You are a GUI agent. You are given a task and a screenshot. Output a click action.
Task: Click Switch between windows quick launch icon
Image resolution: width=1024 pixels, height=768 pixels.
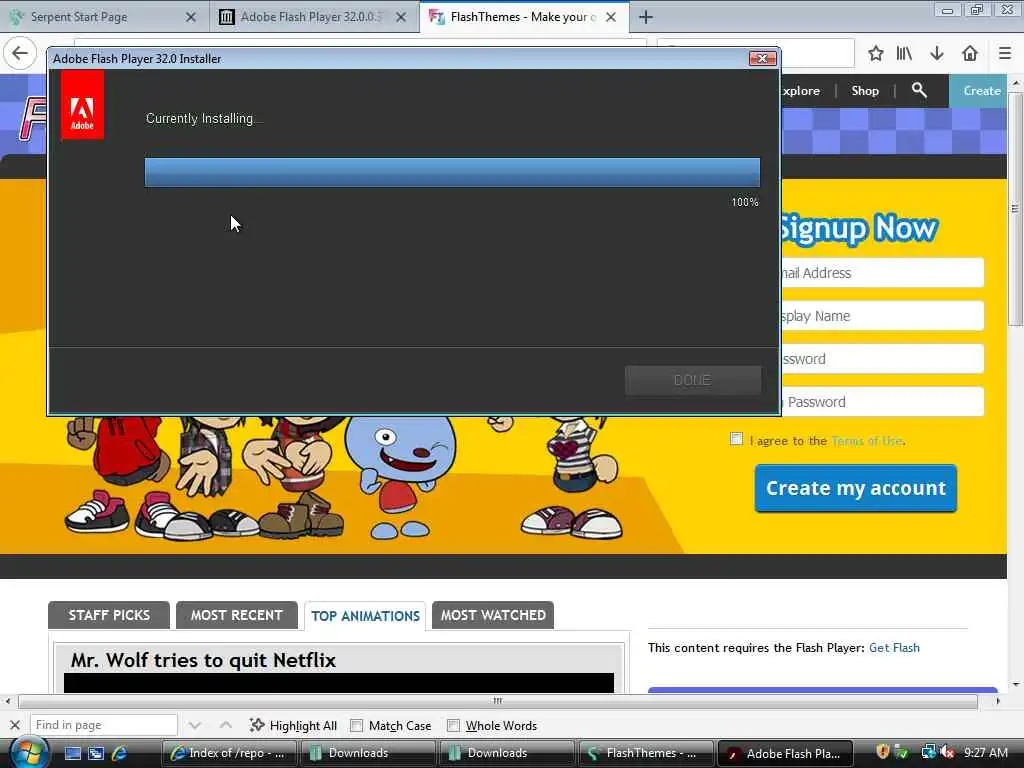coord(96,754)
